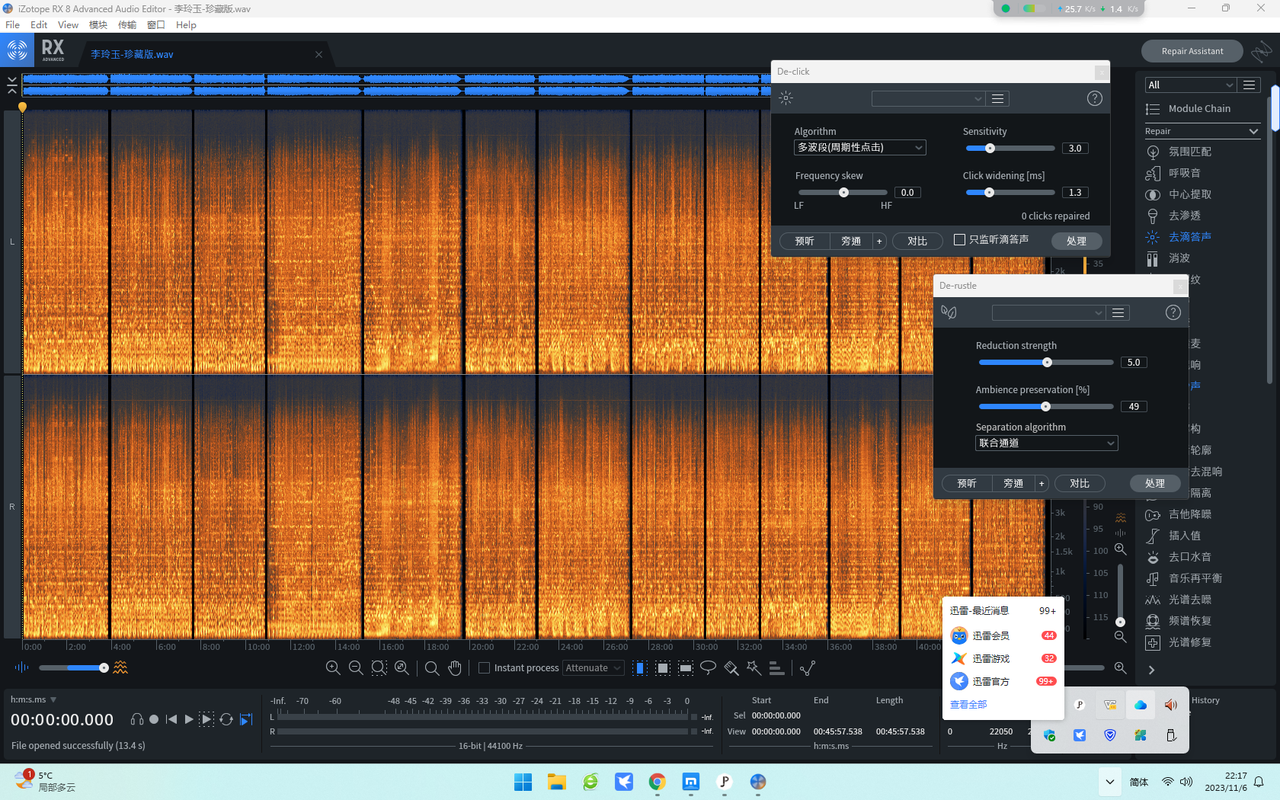Change the h:m:s.ms time format
The width and height of the screenshot is (1280, 800).
point(33,700)
